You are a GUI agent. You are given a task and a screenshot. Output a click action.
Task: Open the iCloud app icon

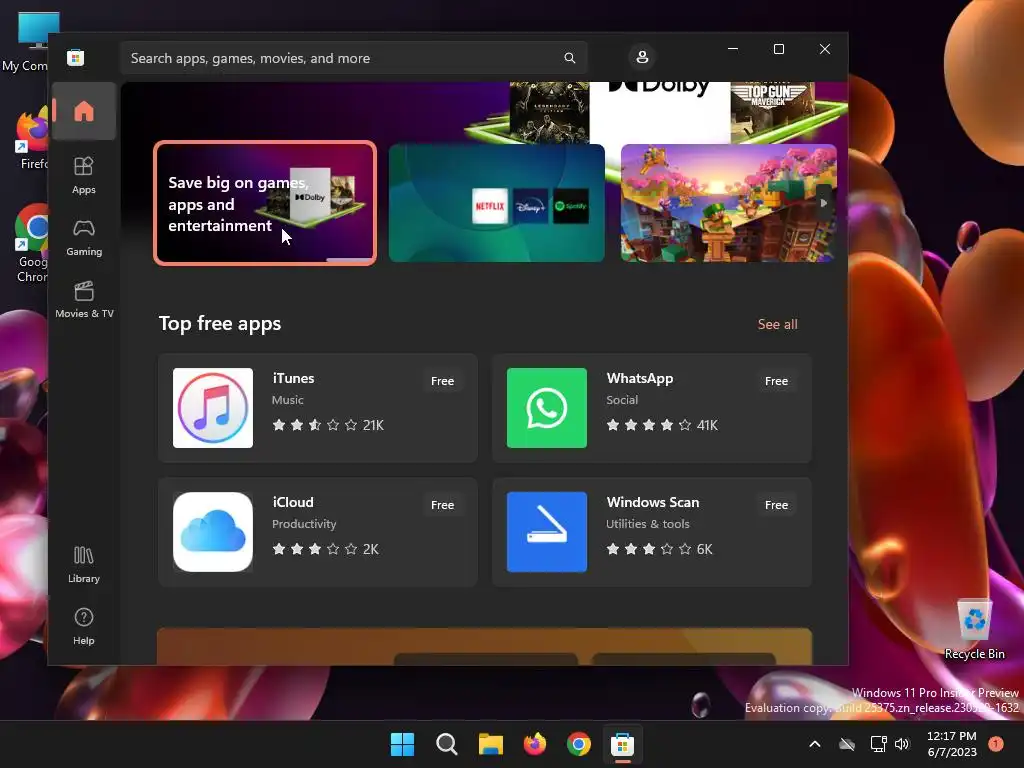click(213, 532)
